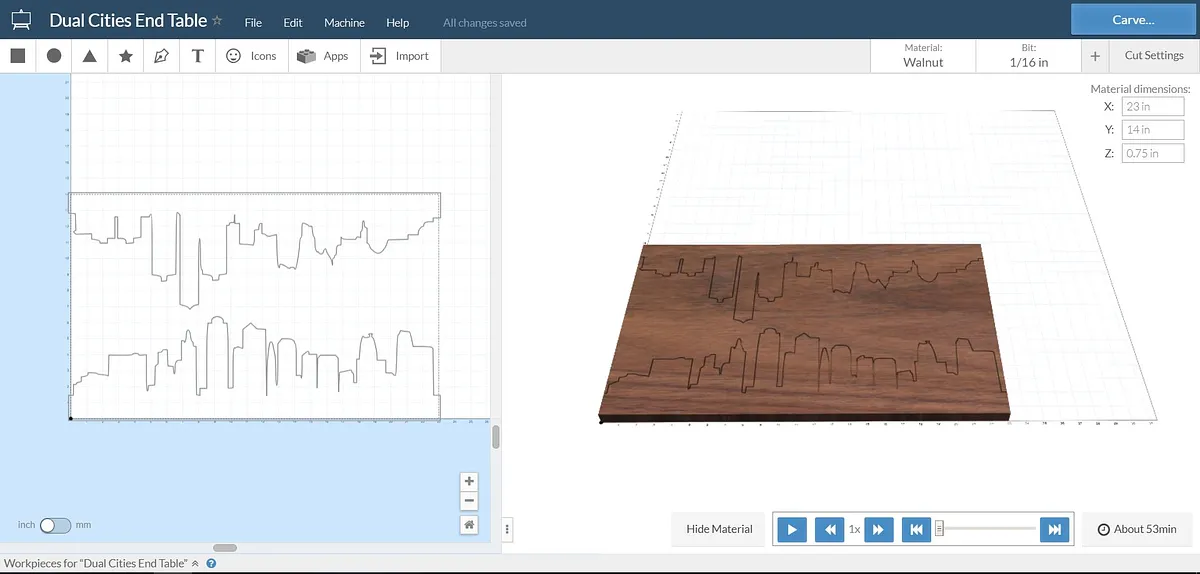1200x574 pixels.
Task: Open the Bit 1/16 in dropdown
Action: [x=1029, y=56]
